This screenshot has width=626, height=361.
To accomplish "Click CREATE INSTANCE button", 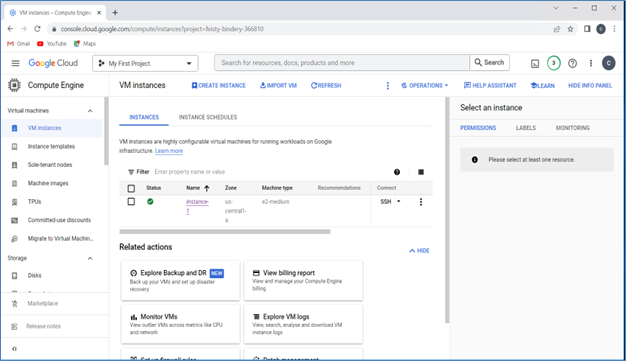I will pyautogui.click(x=218, y=85).
